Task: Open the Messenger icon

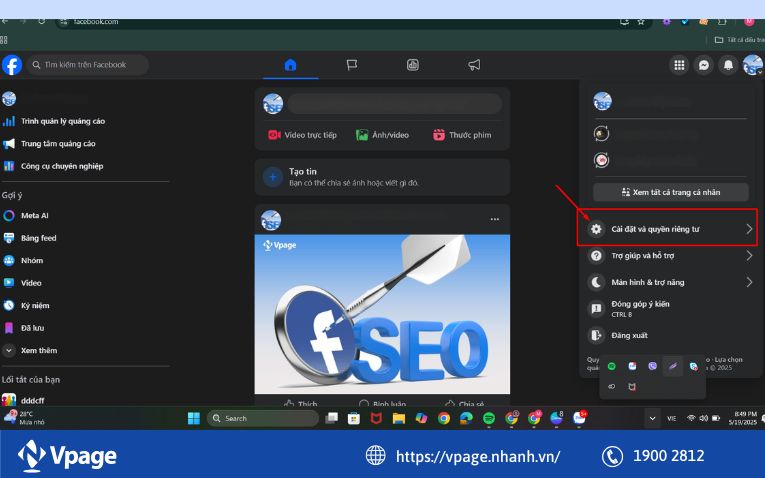Action: coord(704,65)
